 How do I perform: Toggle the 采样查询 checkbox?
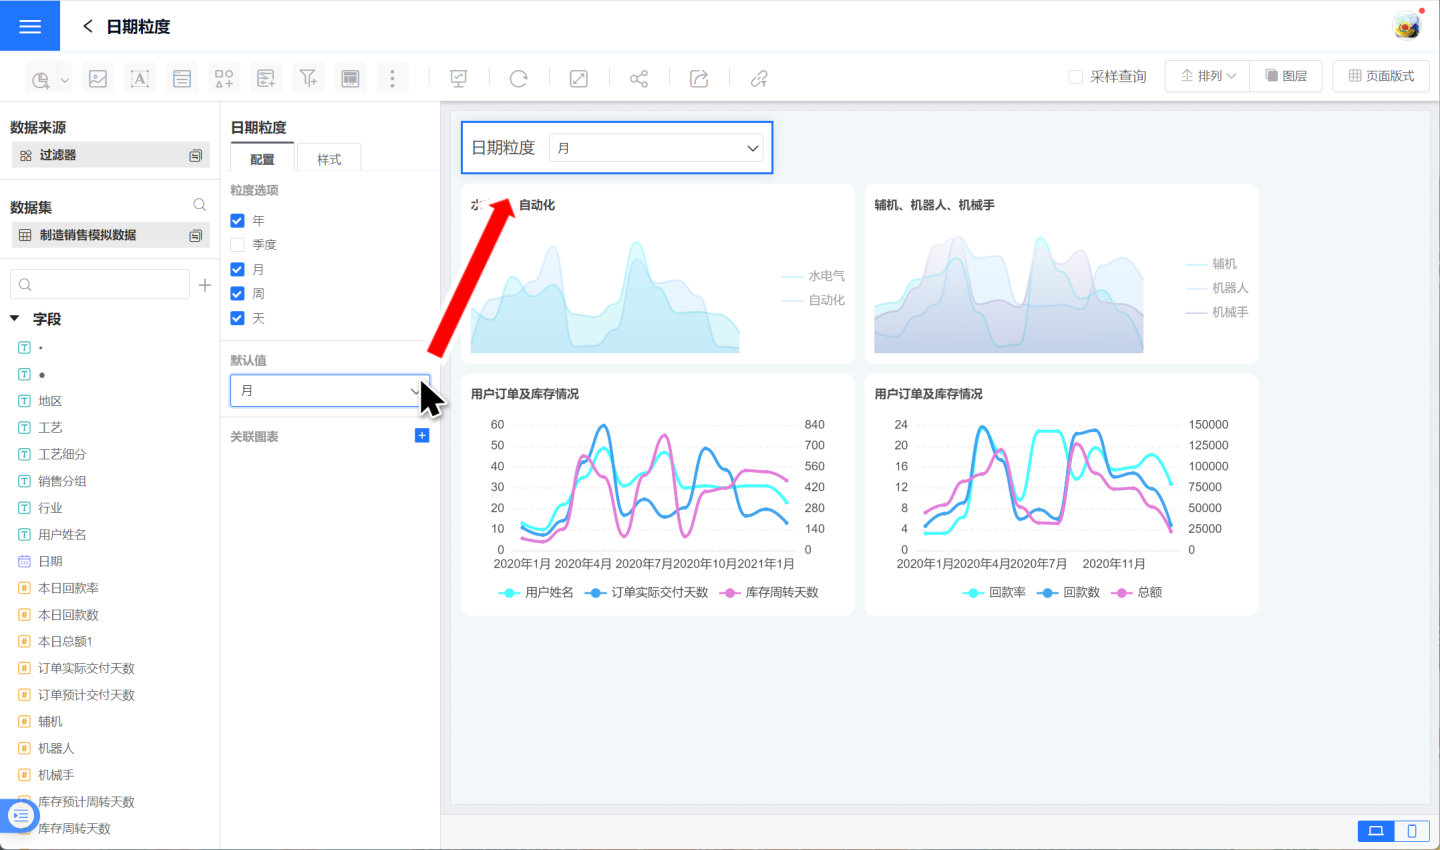pyautogui.click(x=1076, y=77)
